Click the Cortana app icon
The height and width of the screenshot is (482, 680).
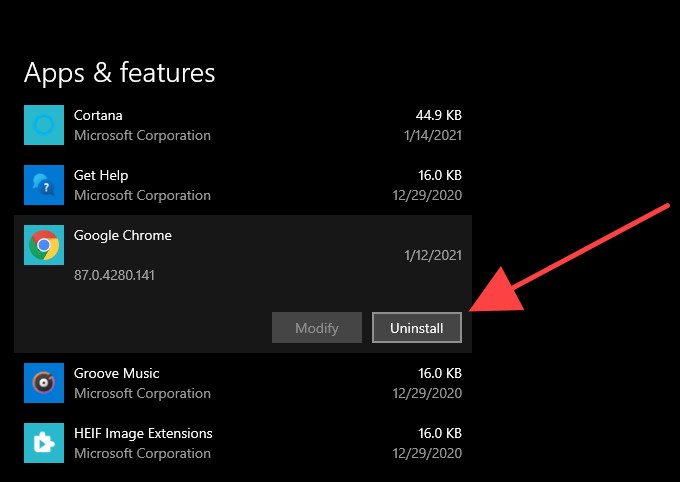click(43, 125)
